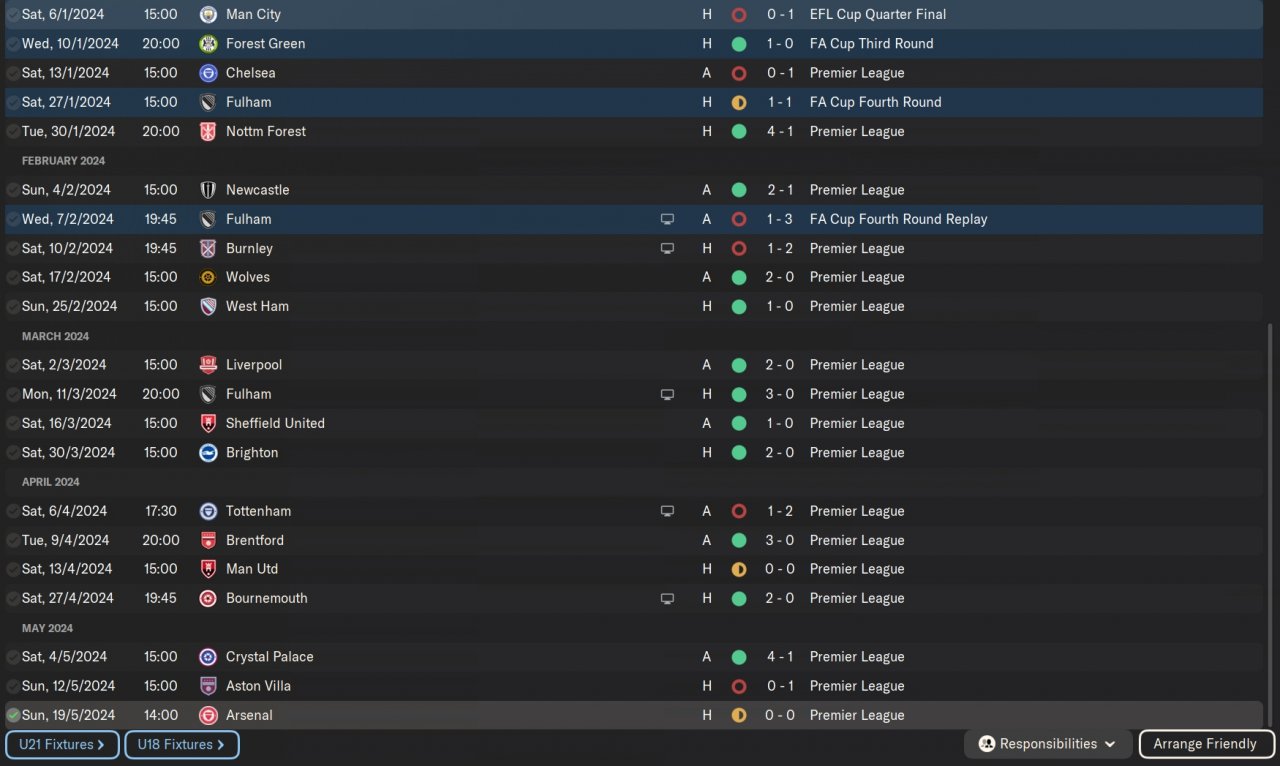Click the Liverpool club crest icon
Image resolution: width=1280 pixels, height=766 pixels.
pyautogui.click(x=208, y=365)
